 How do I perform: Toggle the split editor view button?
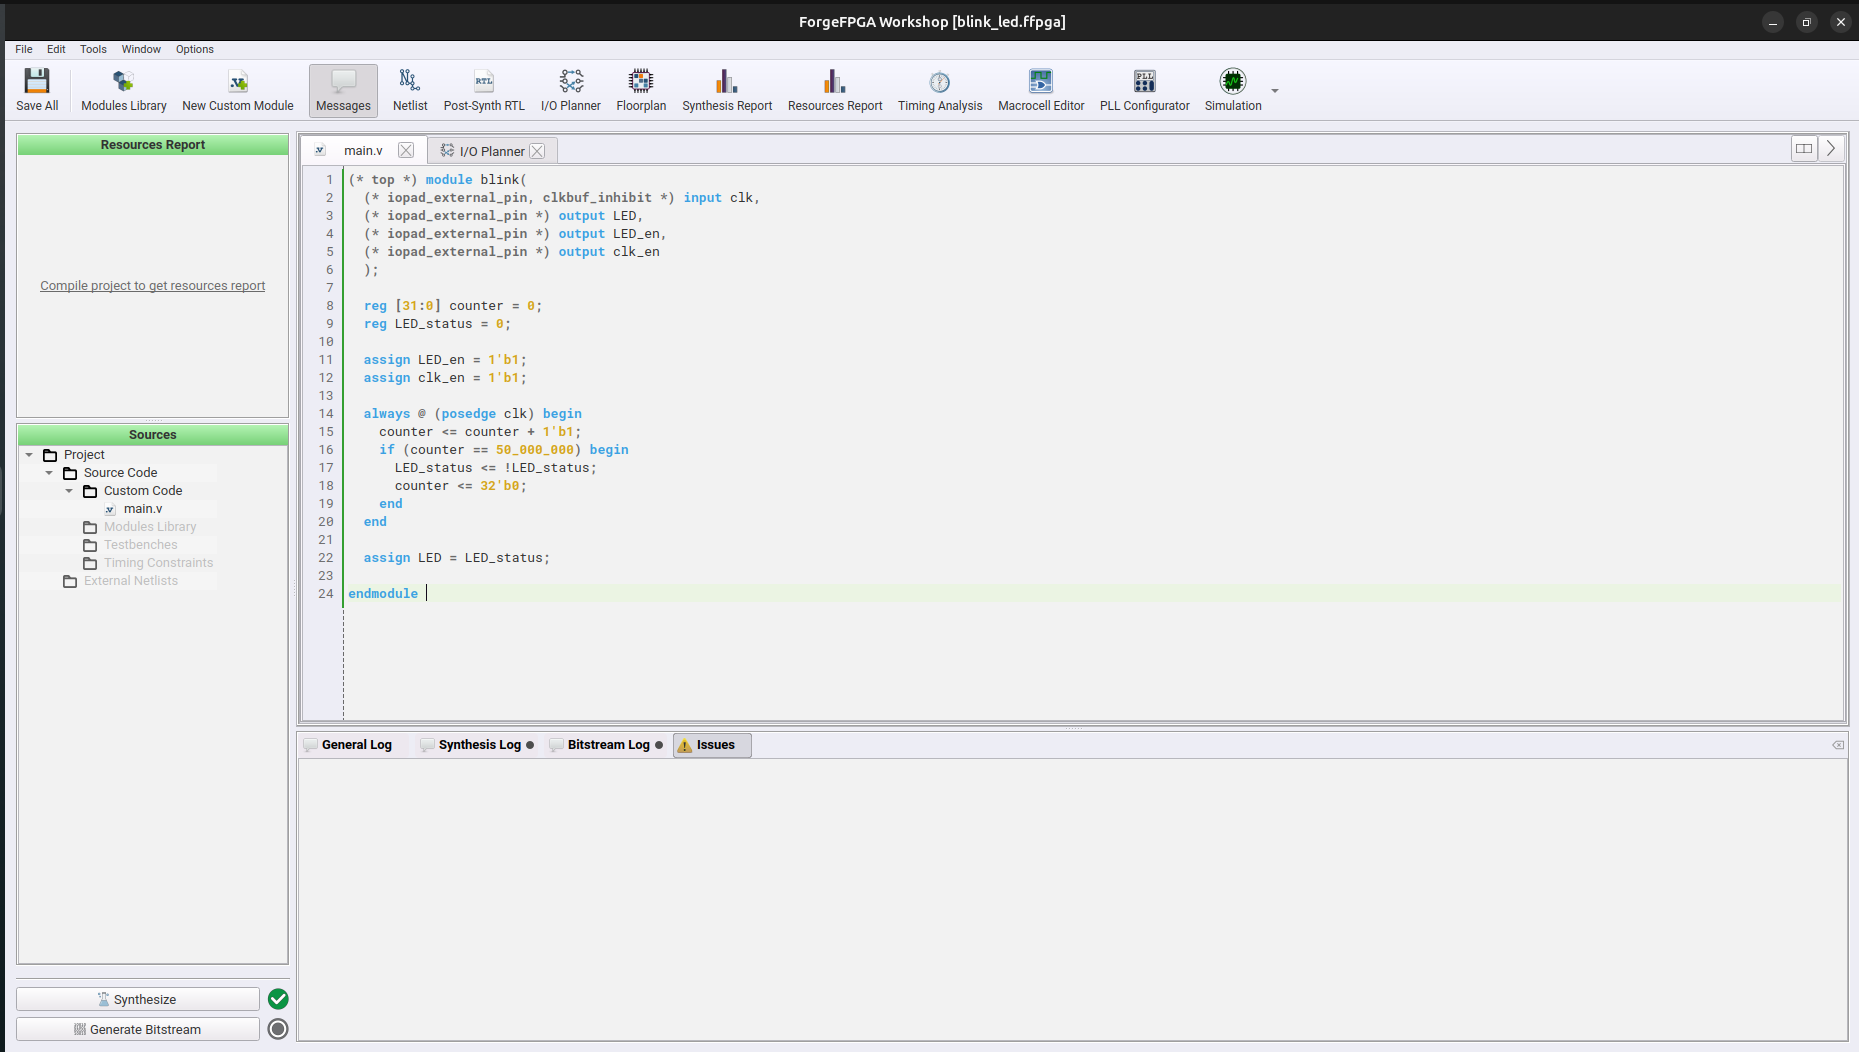click(x=1803, y=149)
